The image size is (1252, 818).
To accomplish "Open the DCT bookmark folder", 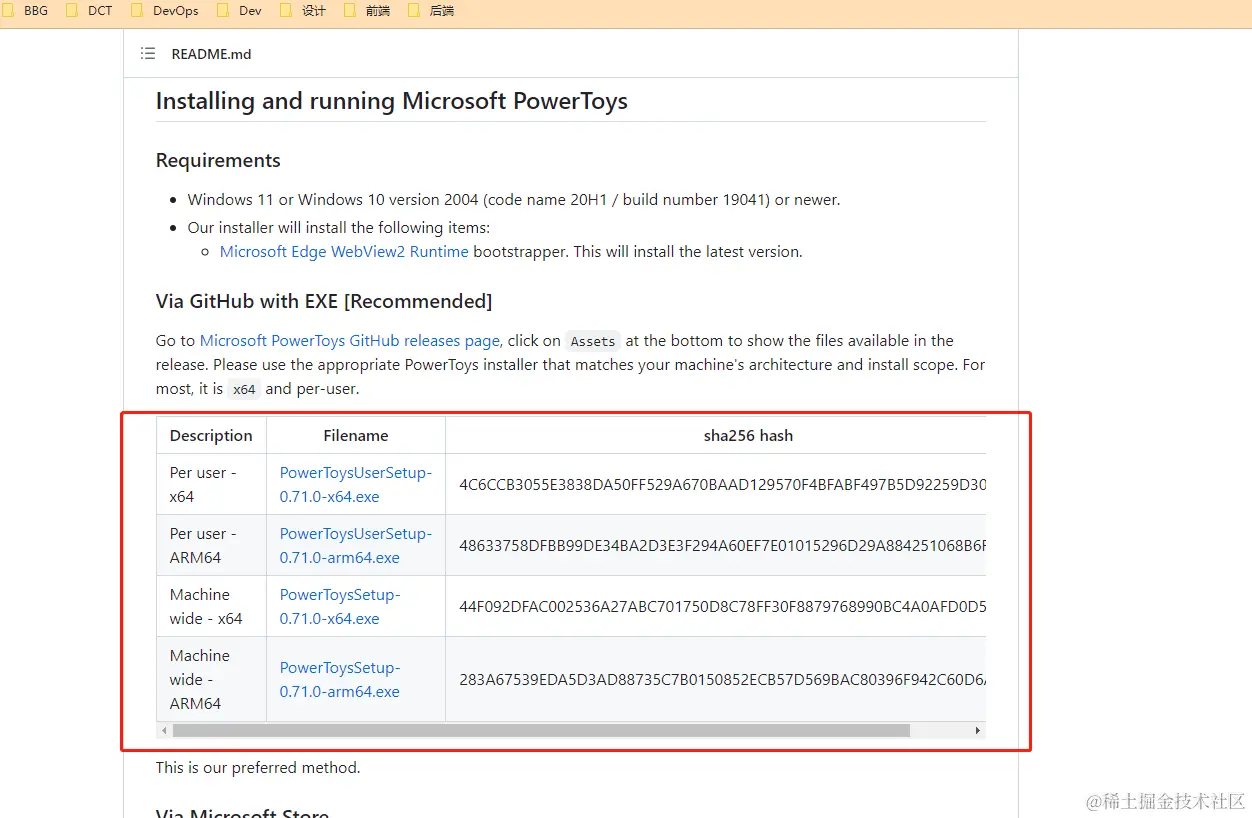I will 91,11.
